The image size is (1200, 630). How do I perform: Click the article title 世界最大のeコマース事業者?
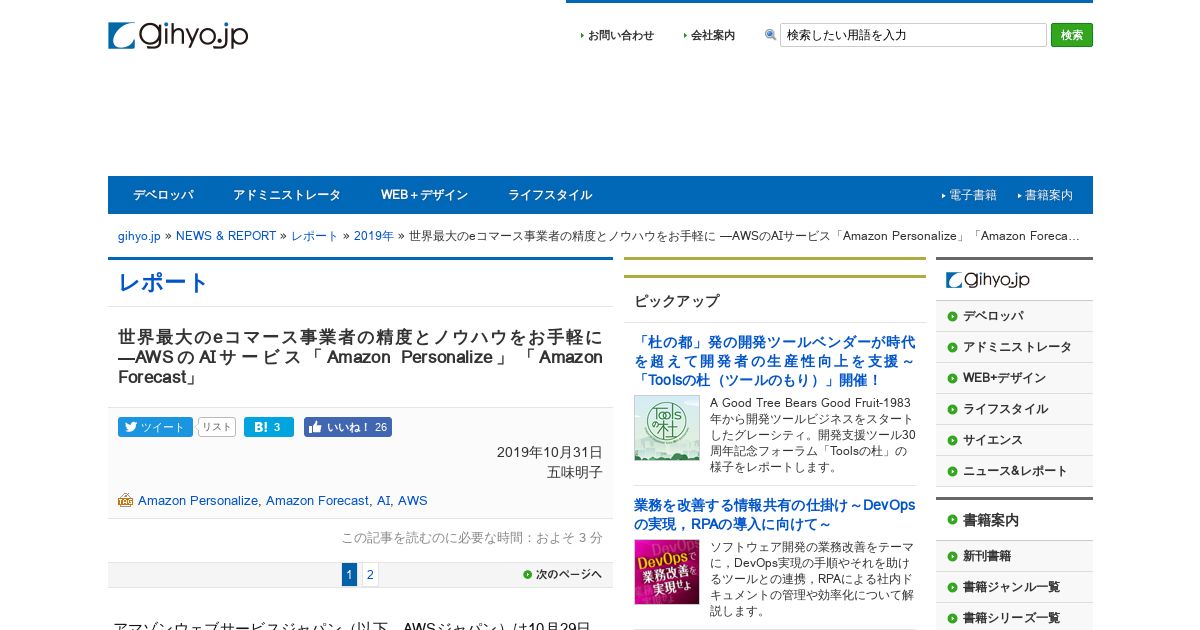pyautogui.click(x=360, y=357)
